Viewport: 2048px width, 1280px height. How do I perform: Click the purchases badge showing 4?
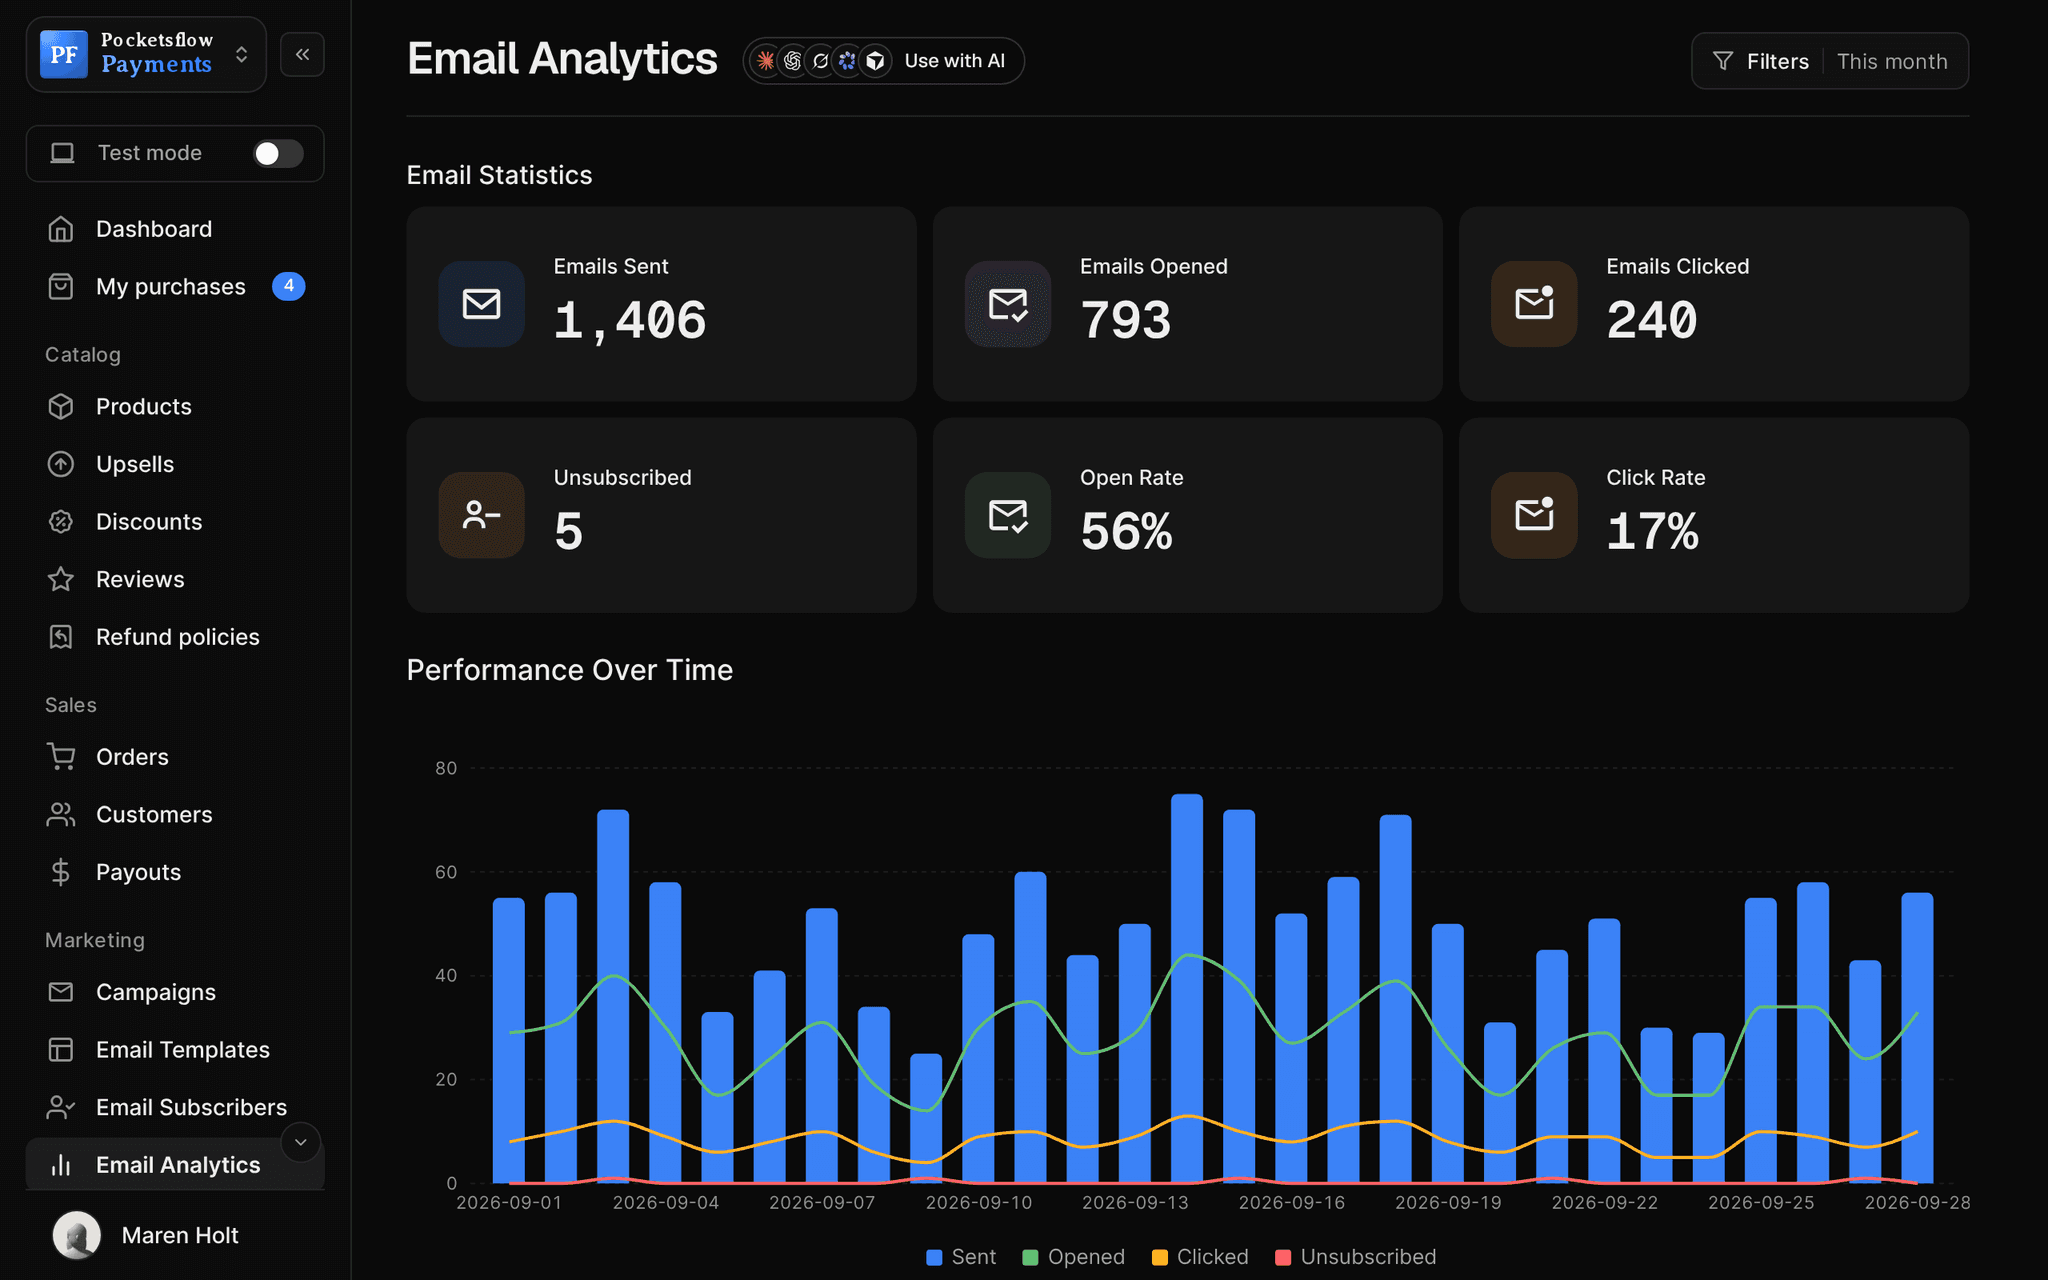tap(289, 286)
